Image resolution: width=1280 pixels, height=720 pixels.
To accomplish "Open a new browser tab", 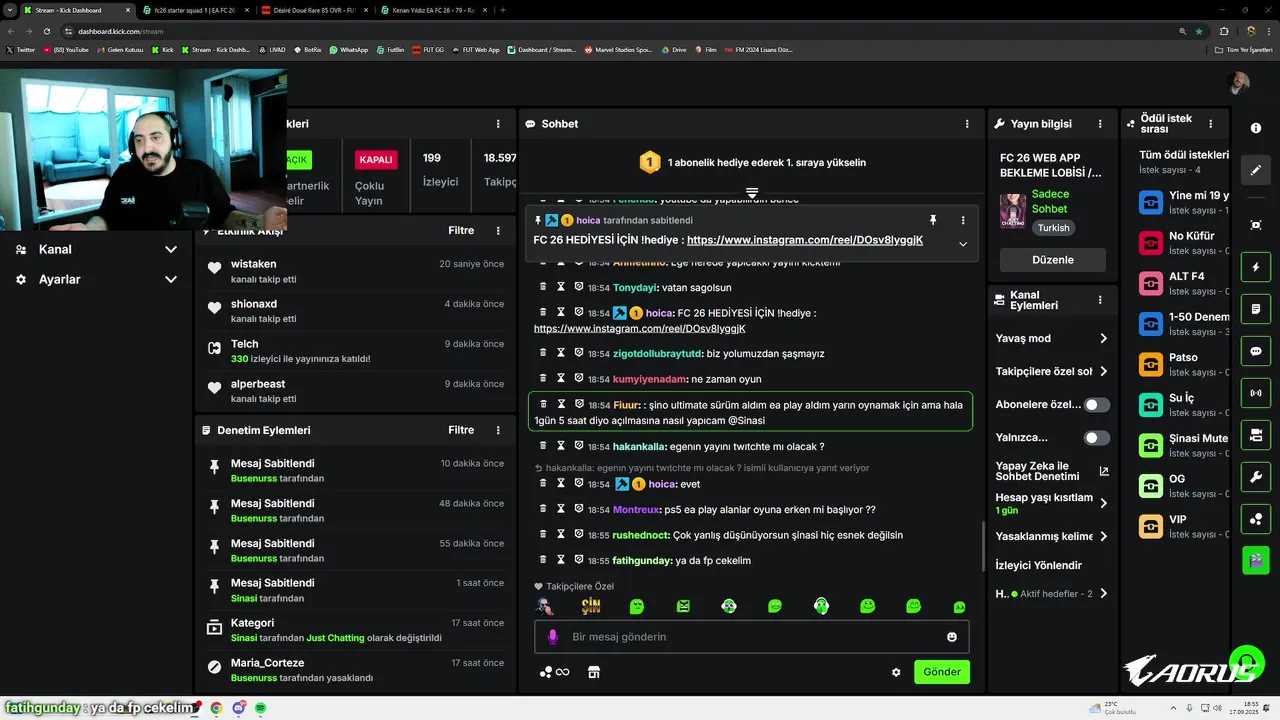I will [502, 10].
